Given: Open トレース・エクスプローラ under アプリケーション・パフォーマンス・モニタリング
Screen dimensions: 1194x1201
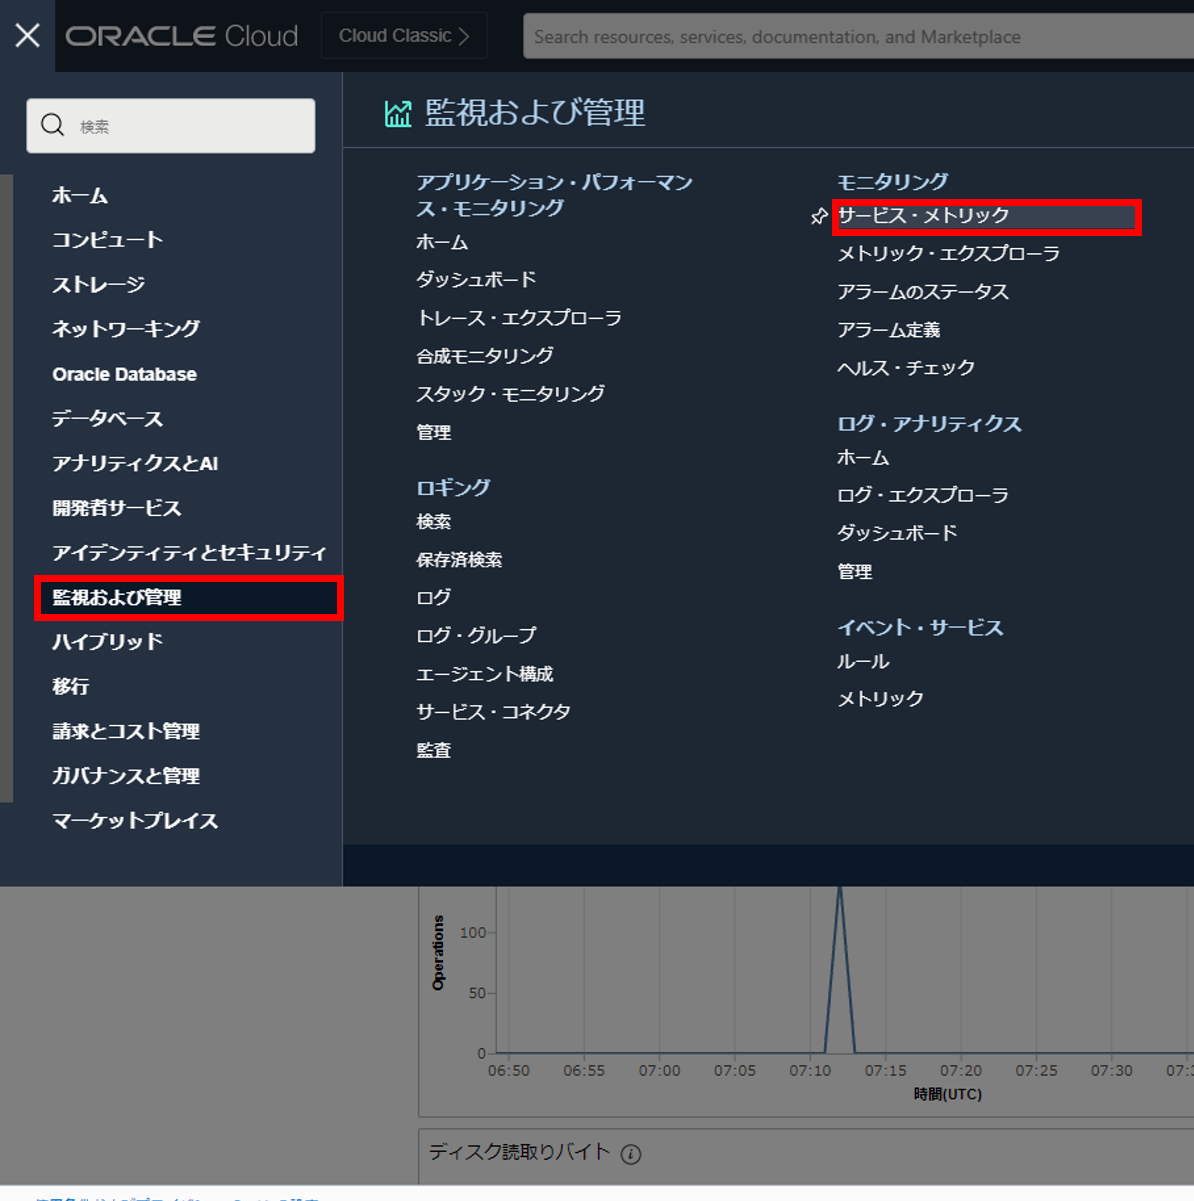Looking at the screenshot, I should click(x=519, y=317).
